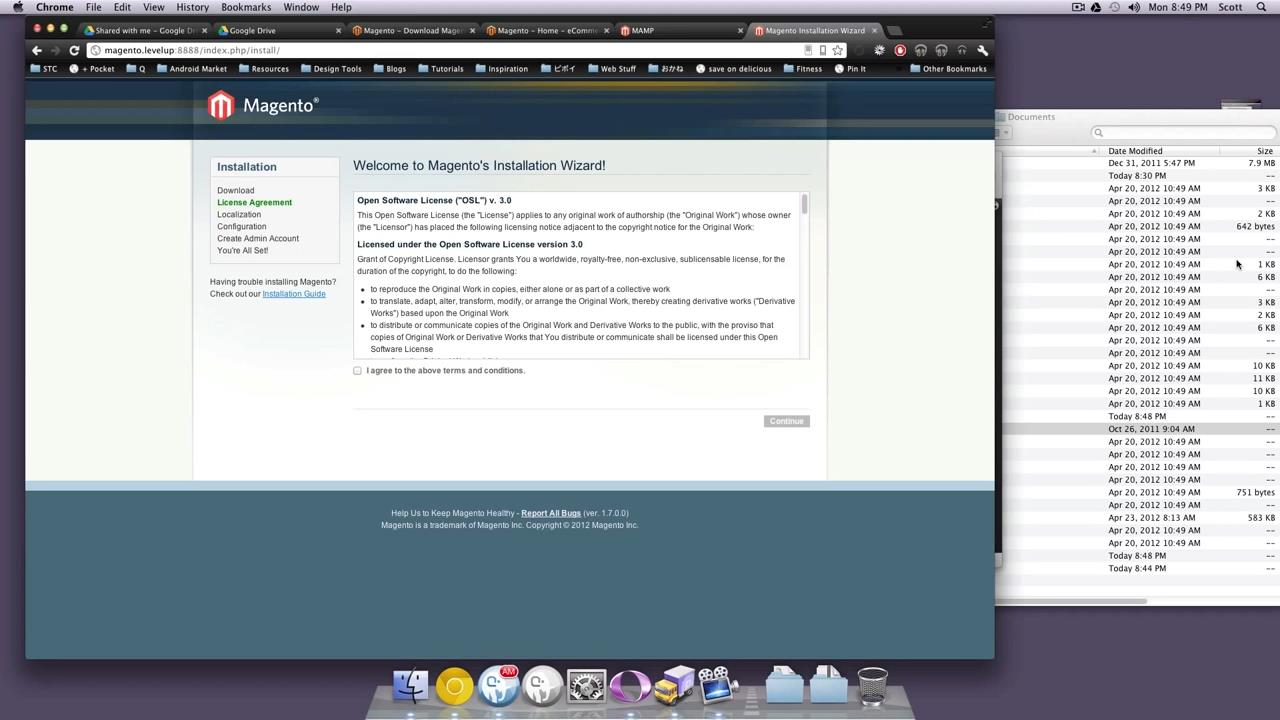Viewport: 1280px width, 720px height.
Task: Click the Google Drive menu bar icon
Action: tap(1096, 7)
